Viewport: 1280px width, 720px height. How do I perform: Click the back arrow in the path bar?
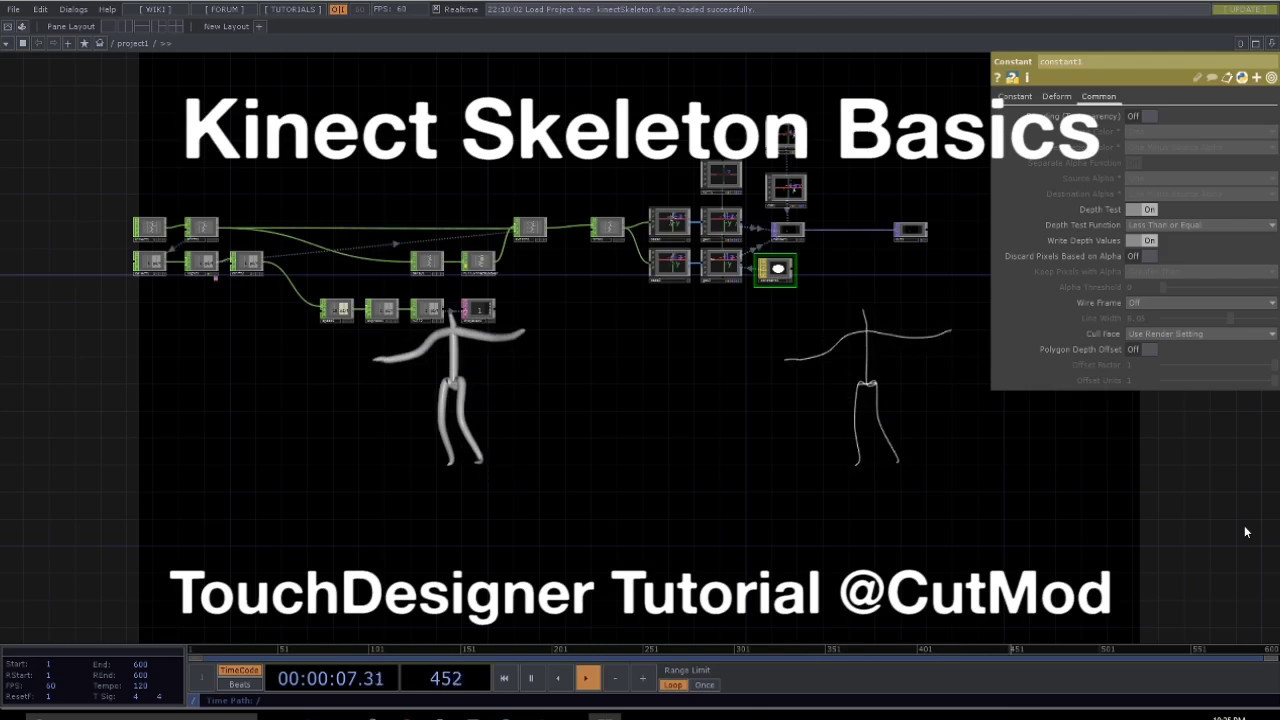pyautogui.click(x=38, y=43)
